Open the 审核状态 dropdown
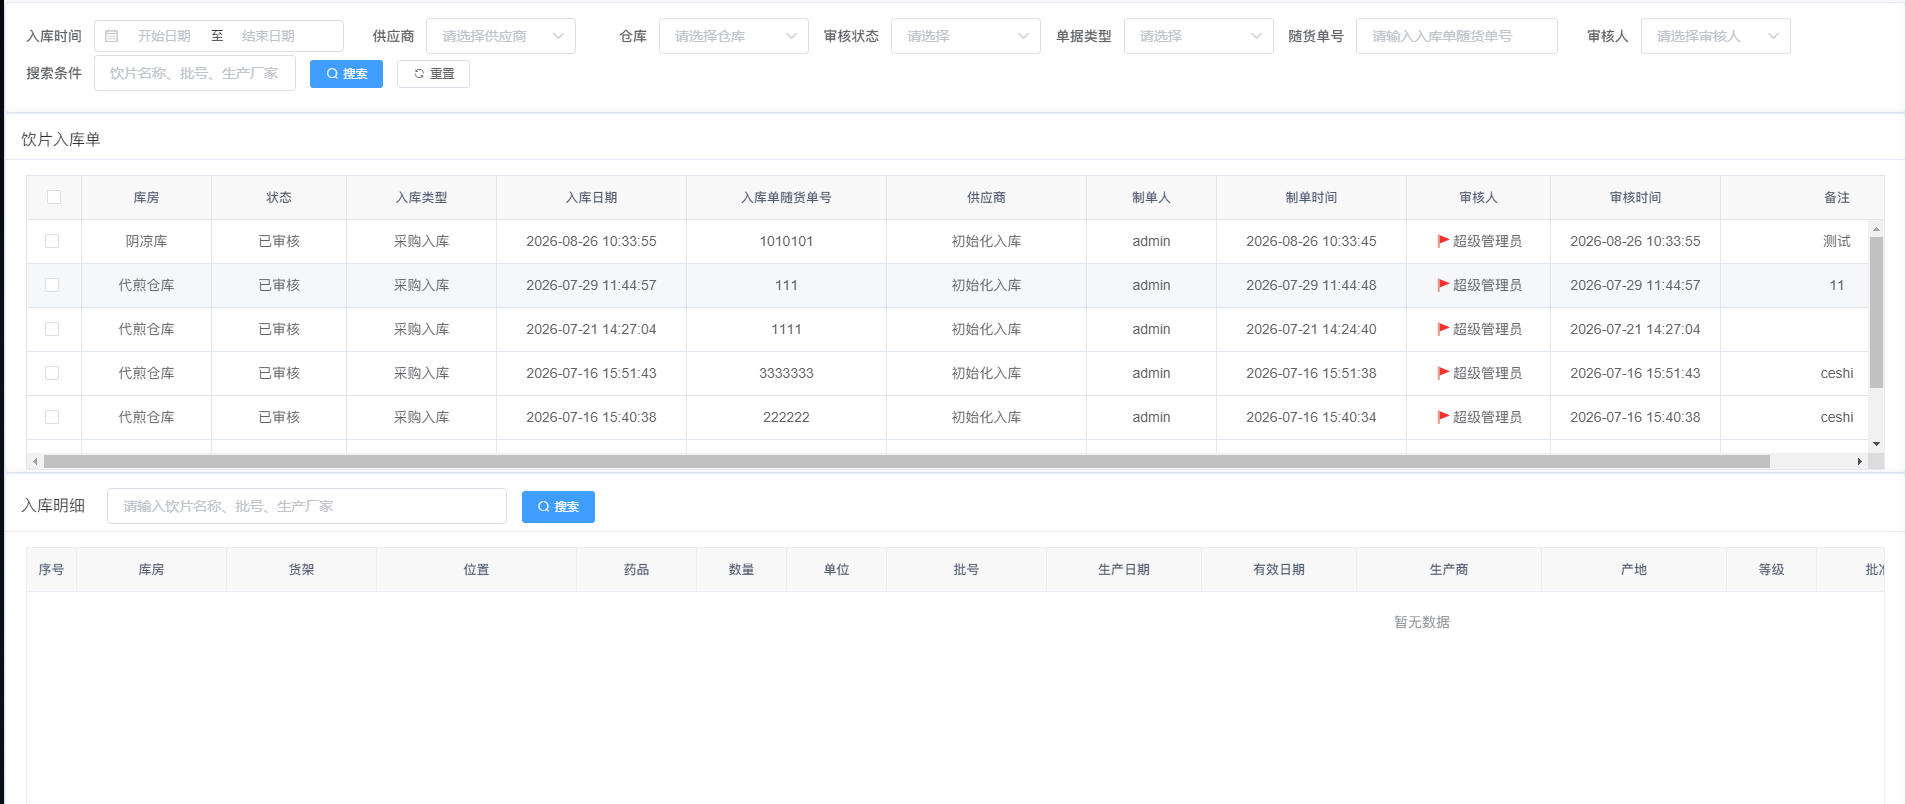 point(966,36)
